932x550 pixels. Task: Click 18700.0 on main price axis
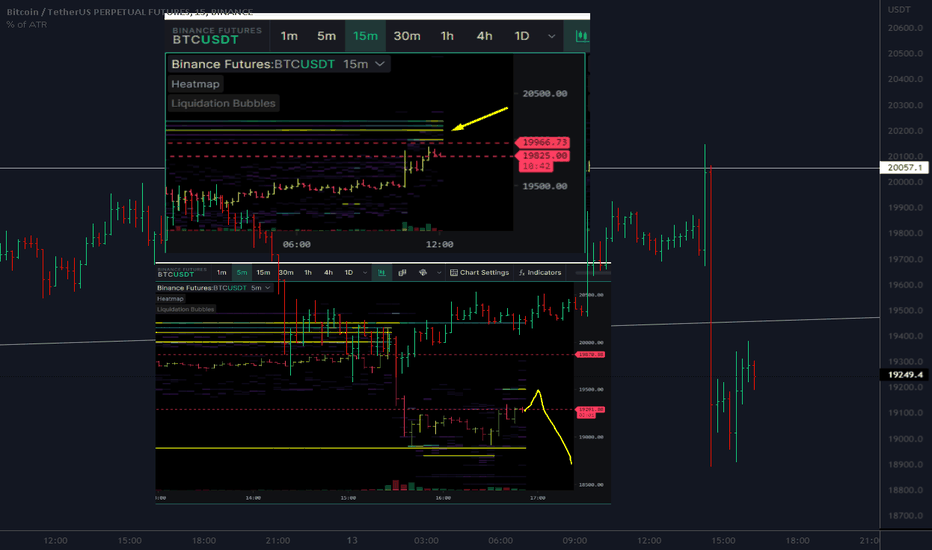point(905,516)
